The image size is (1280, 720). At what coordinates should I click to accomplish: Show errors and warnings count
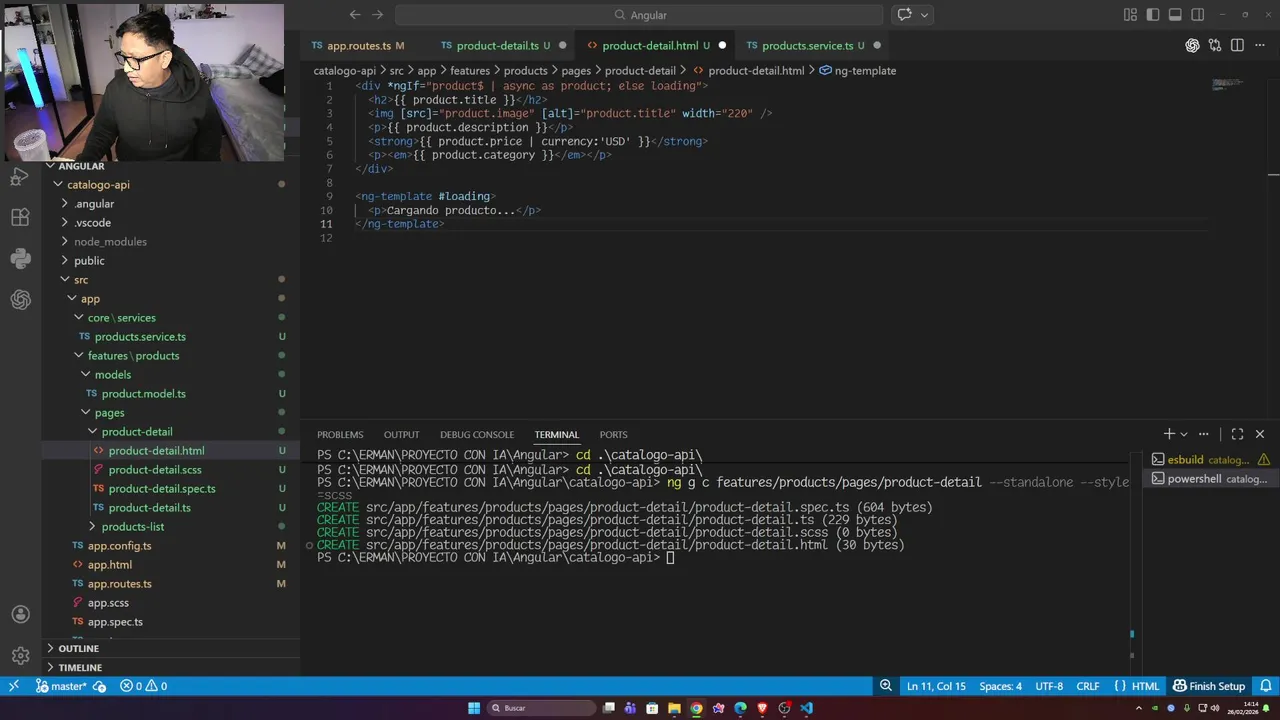143,686
